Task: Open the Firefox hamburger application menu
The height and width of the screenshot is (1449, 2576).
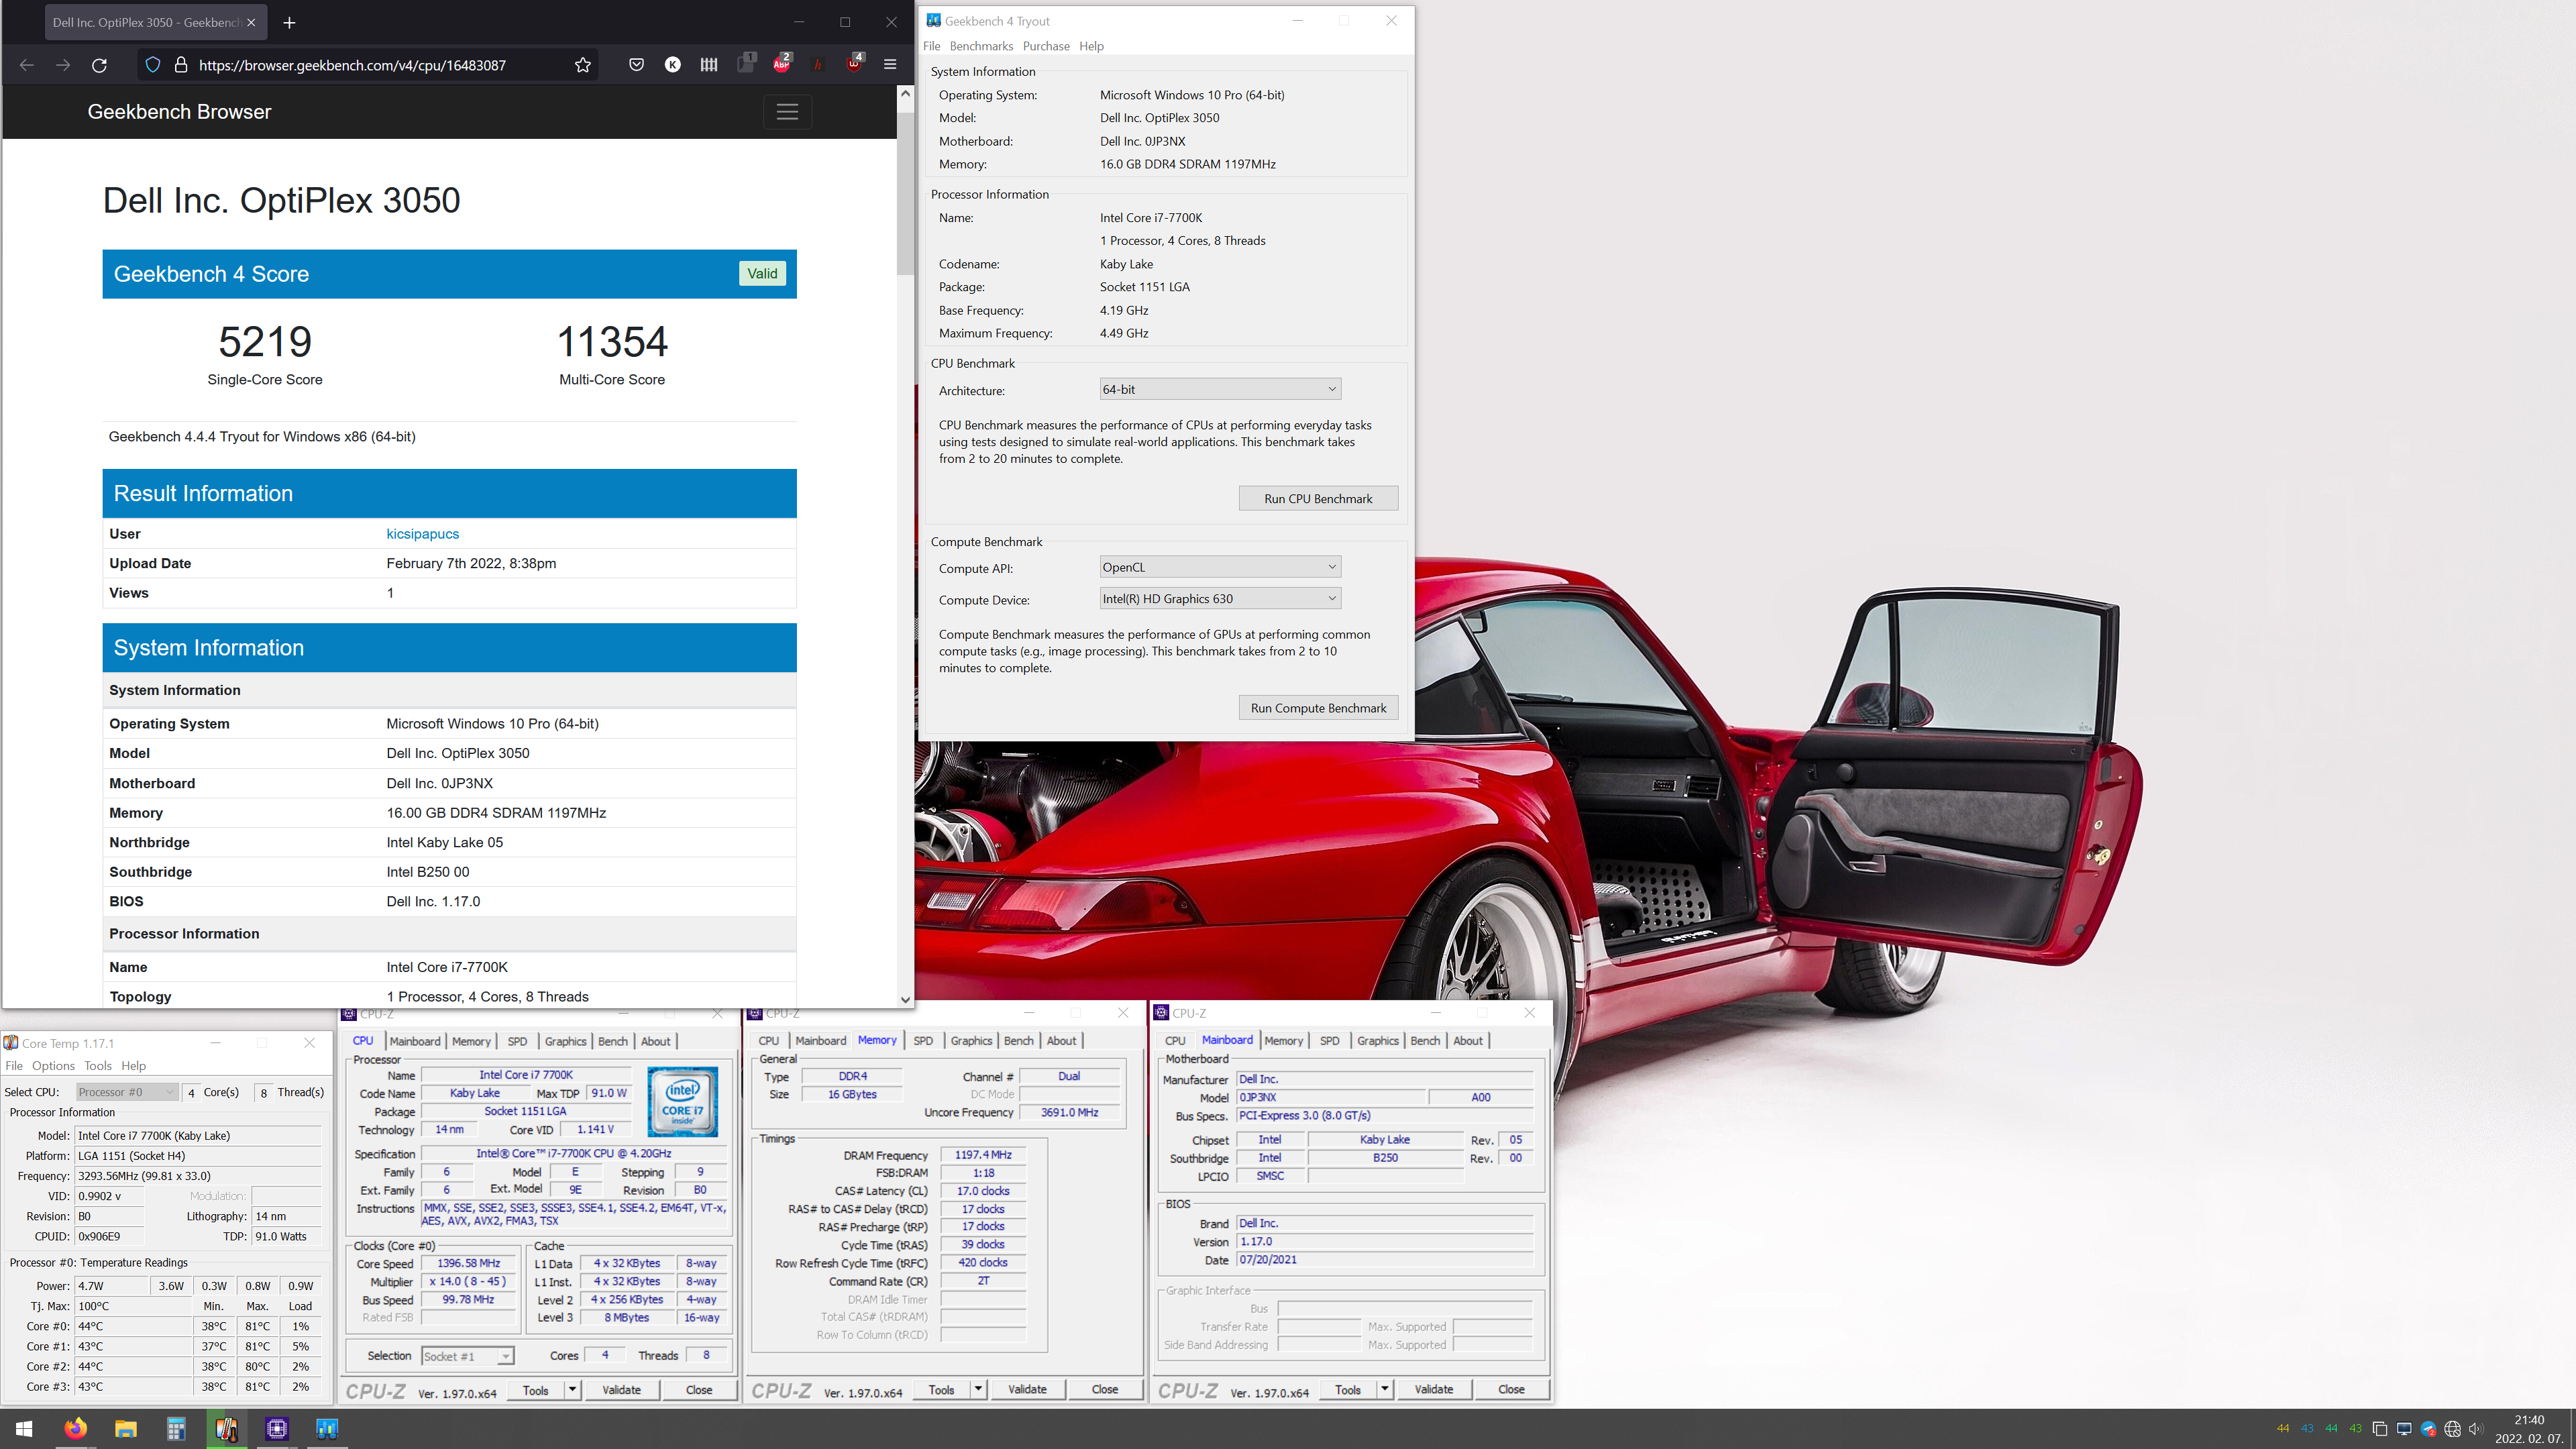Action: pyautogui.click(x=890, y=65)
